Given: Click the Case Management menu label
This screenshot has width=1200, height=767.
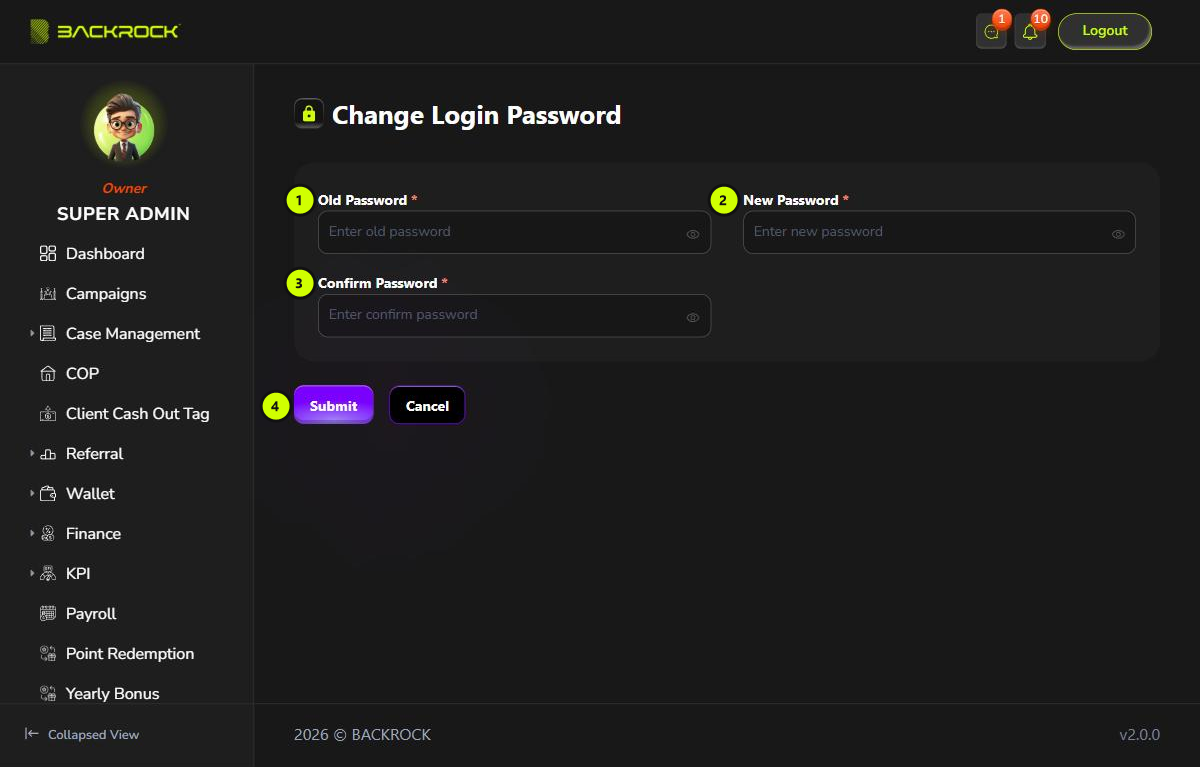Looking at the screenshot, I should click(x=133, y=334).
